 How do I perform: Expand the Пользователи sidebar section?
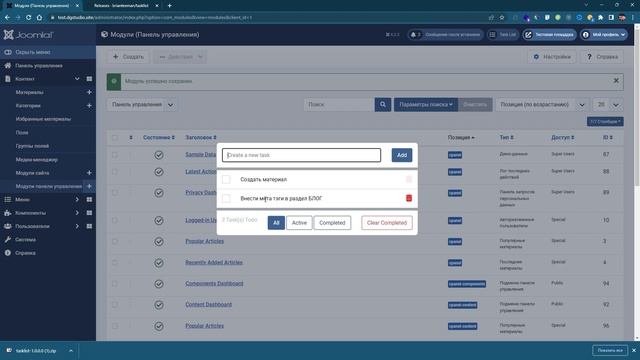point(77,226)
